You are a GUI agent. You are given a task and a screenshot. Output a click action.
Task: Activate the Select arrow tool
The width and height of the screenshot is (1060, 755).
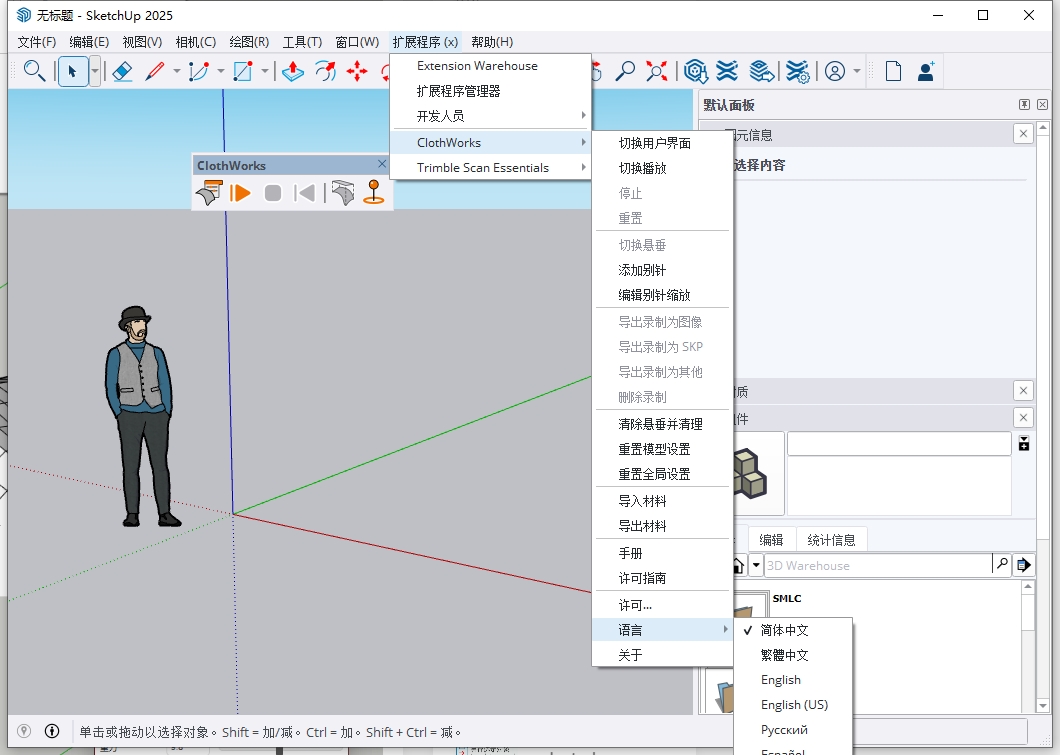pyautogui.click(x=73, y=71)
